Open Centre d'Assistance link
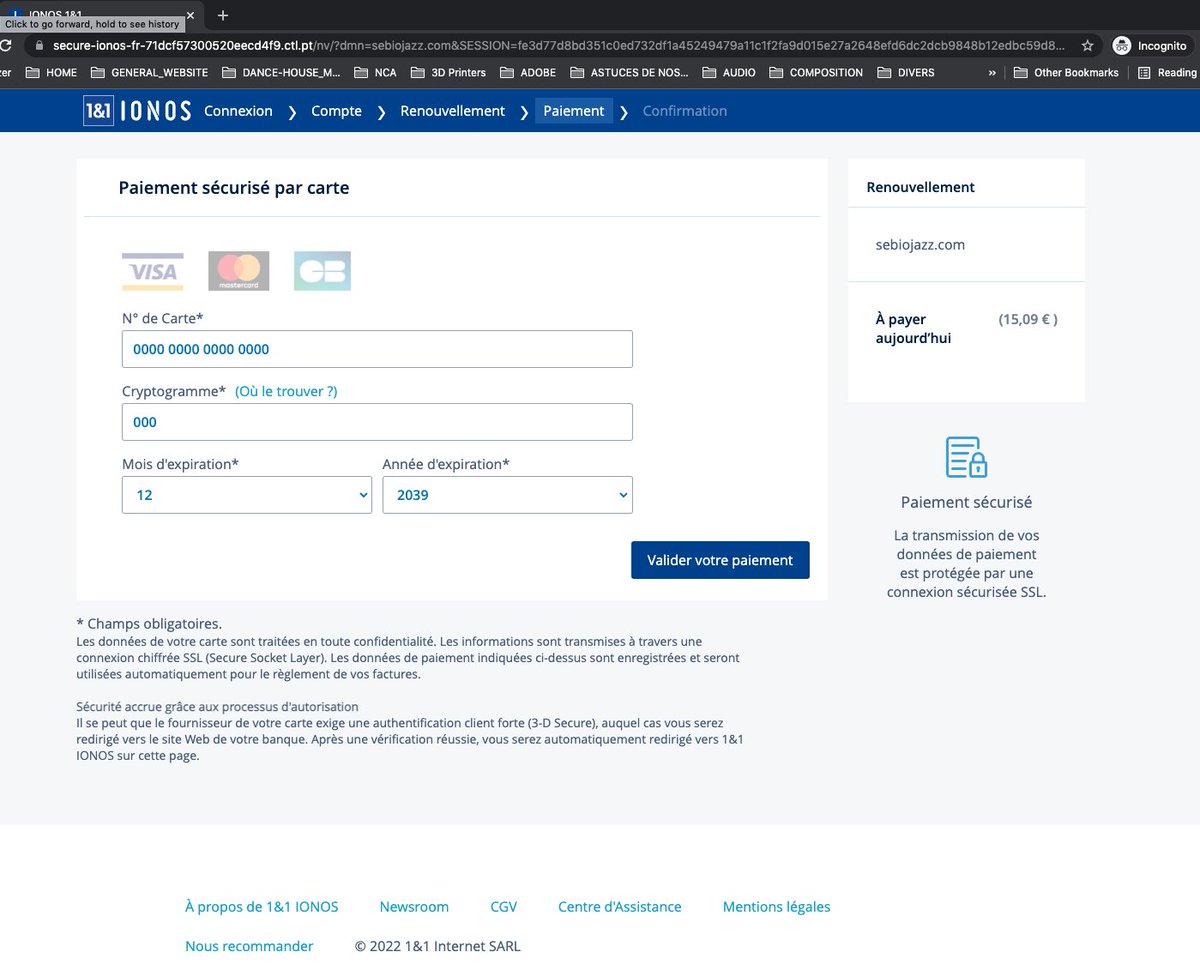 [x=620, y=907]
